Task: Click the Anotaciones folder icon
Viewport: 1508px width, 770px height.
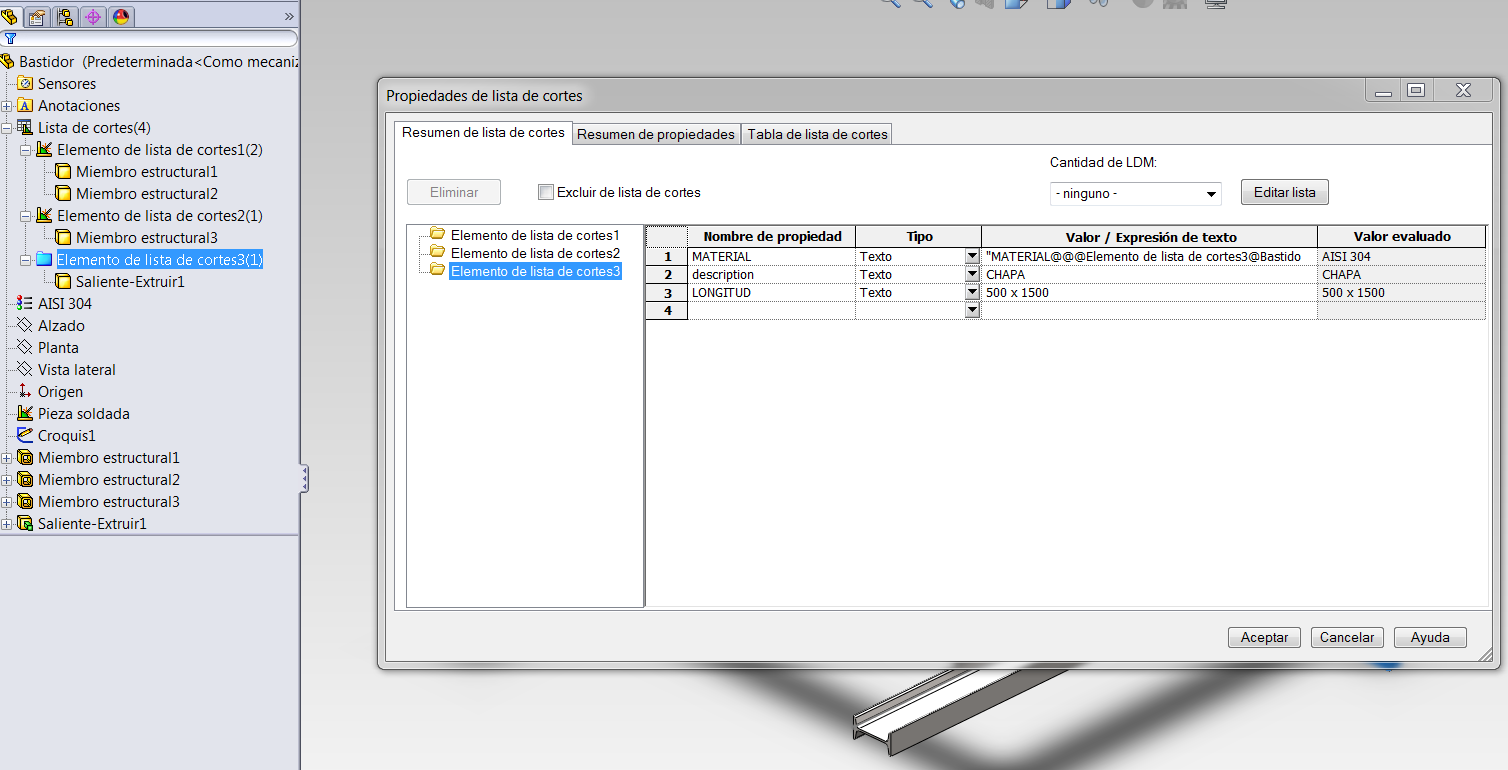Action: 26,106
